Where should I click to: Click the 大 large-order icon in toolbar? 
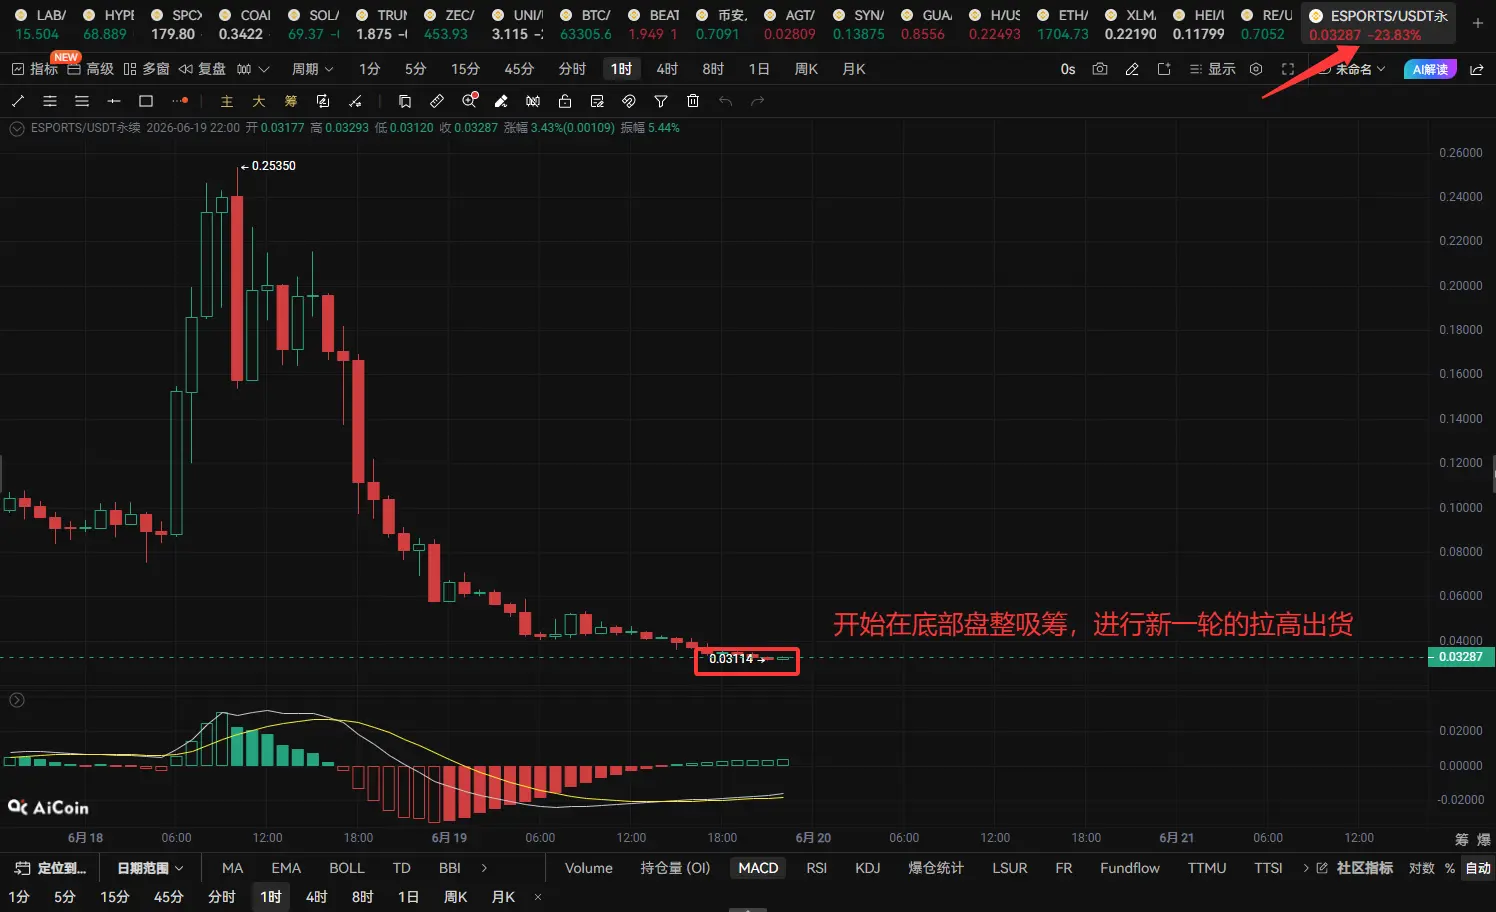259,101
